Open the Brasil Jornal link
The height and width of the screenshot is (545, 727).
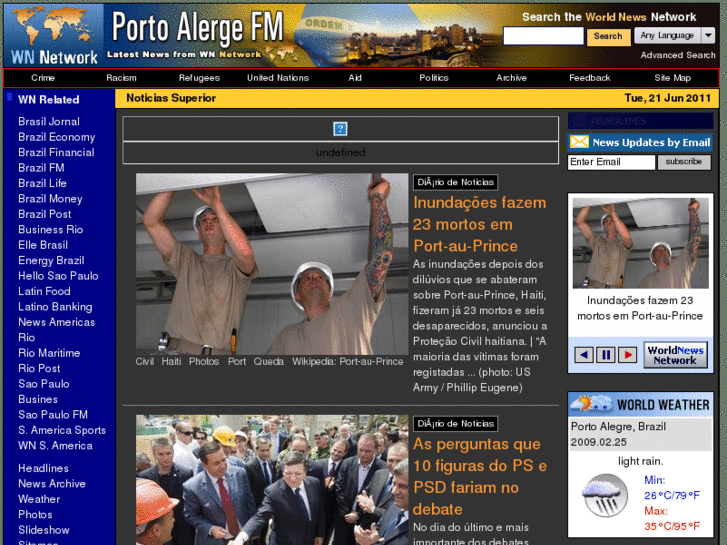(x=49, y=122)
